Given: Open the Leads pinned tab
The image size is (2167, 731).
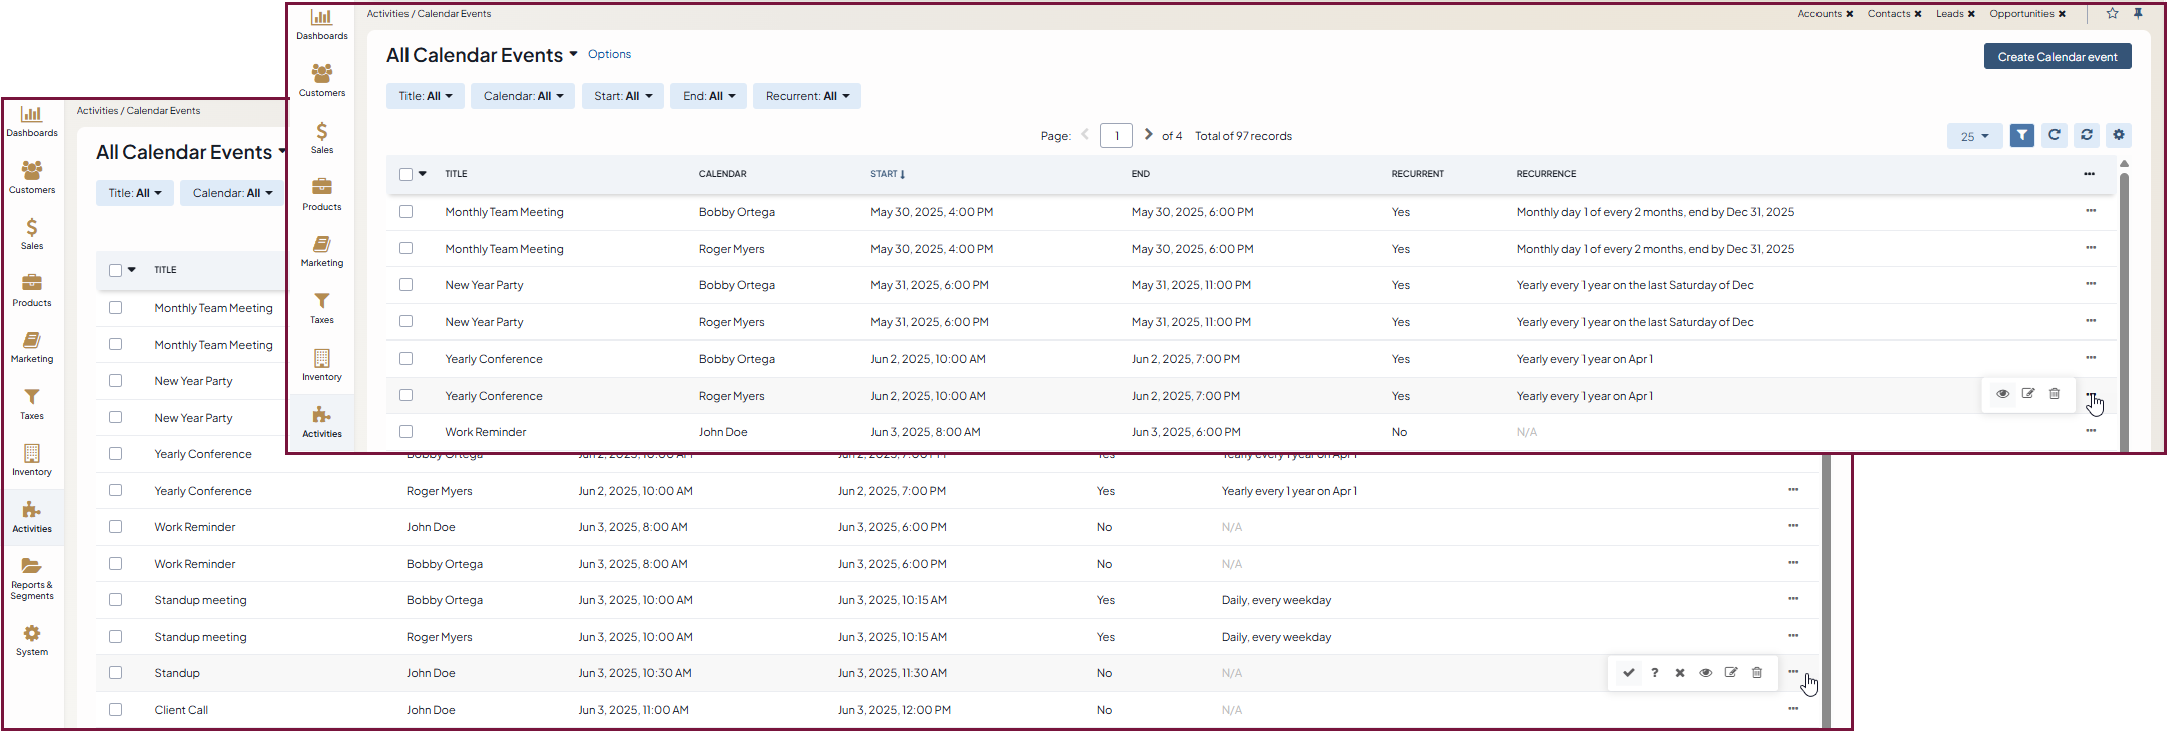Looking at the screenshot, I should [x=1949, y=14].
